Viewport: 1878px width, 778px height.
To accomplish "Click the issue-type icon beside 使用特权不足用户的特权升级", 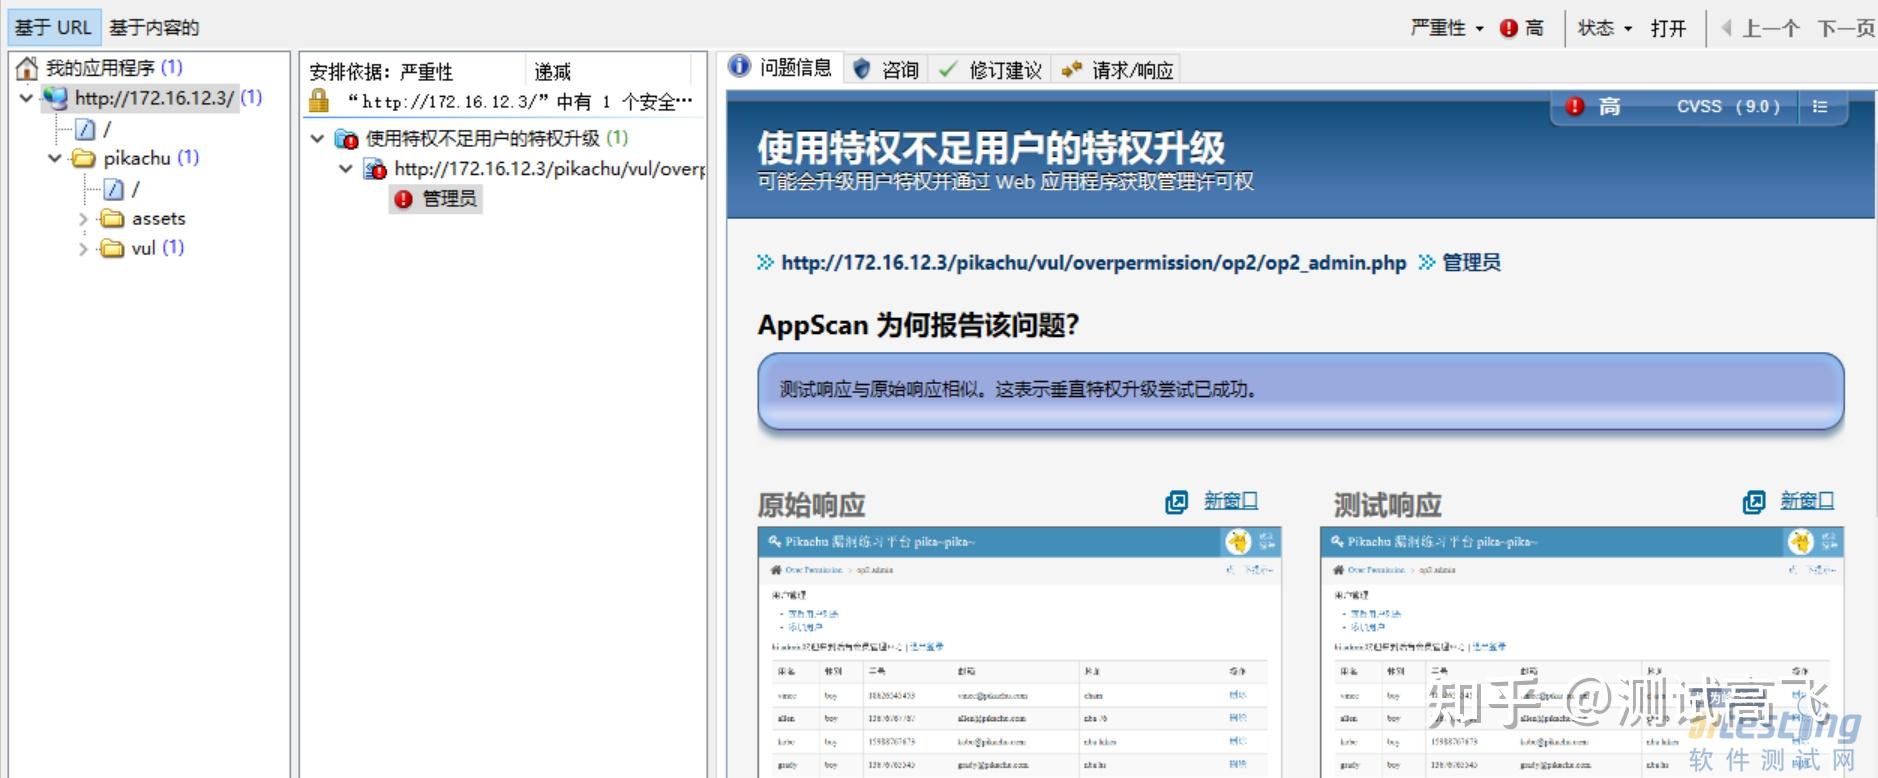I will click(x=346, y=139).
